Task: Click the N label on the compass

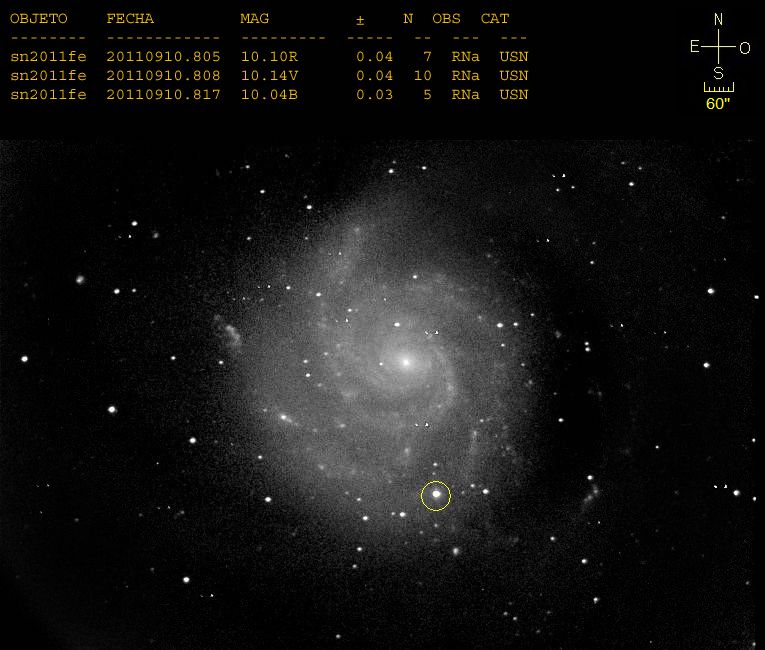Action: pos(718,20)
